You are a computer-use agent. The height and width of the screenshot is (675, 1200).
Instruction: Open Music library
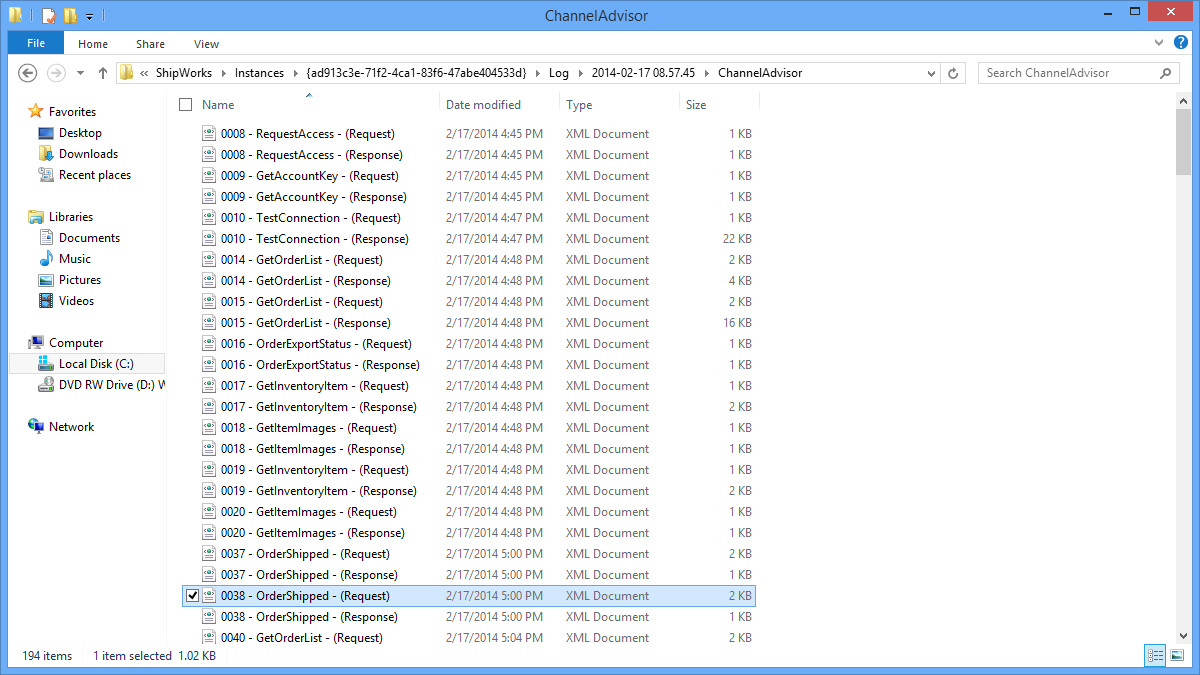75,259
